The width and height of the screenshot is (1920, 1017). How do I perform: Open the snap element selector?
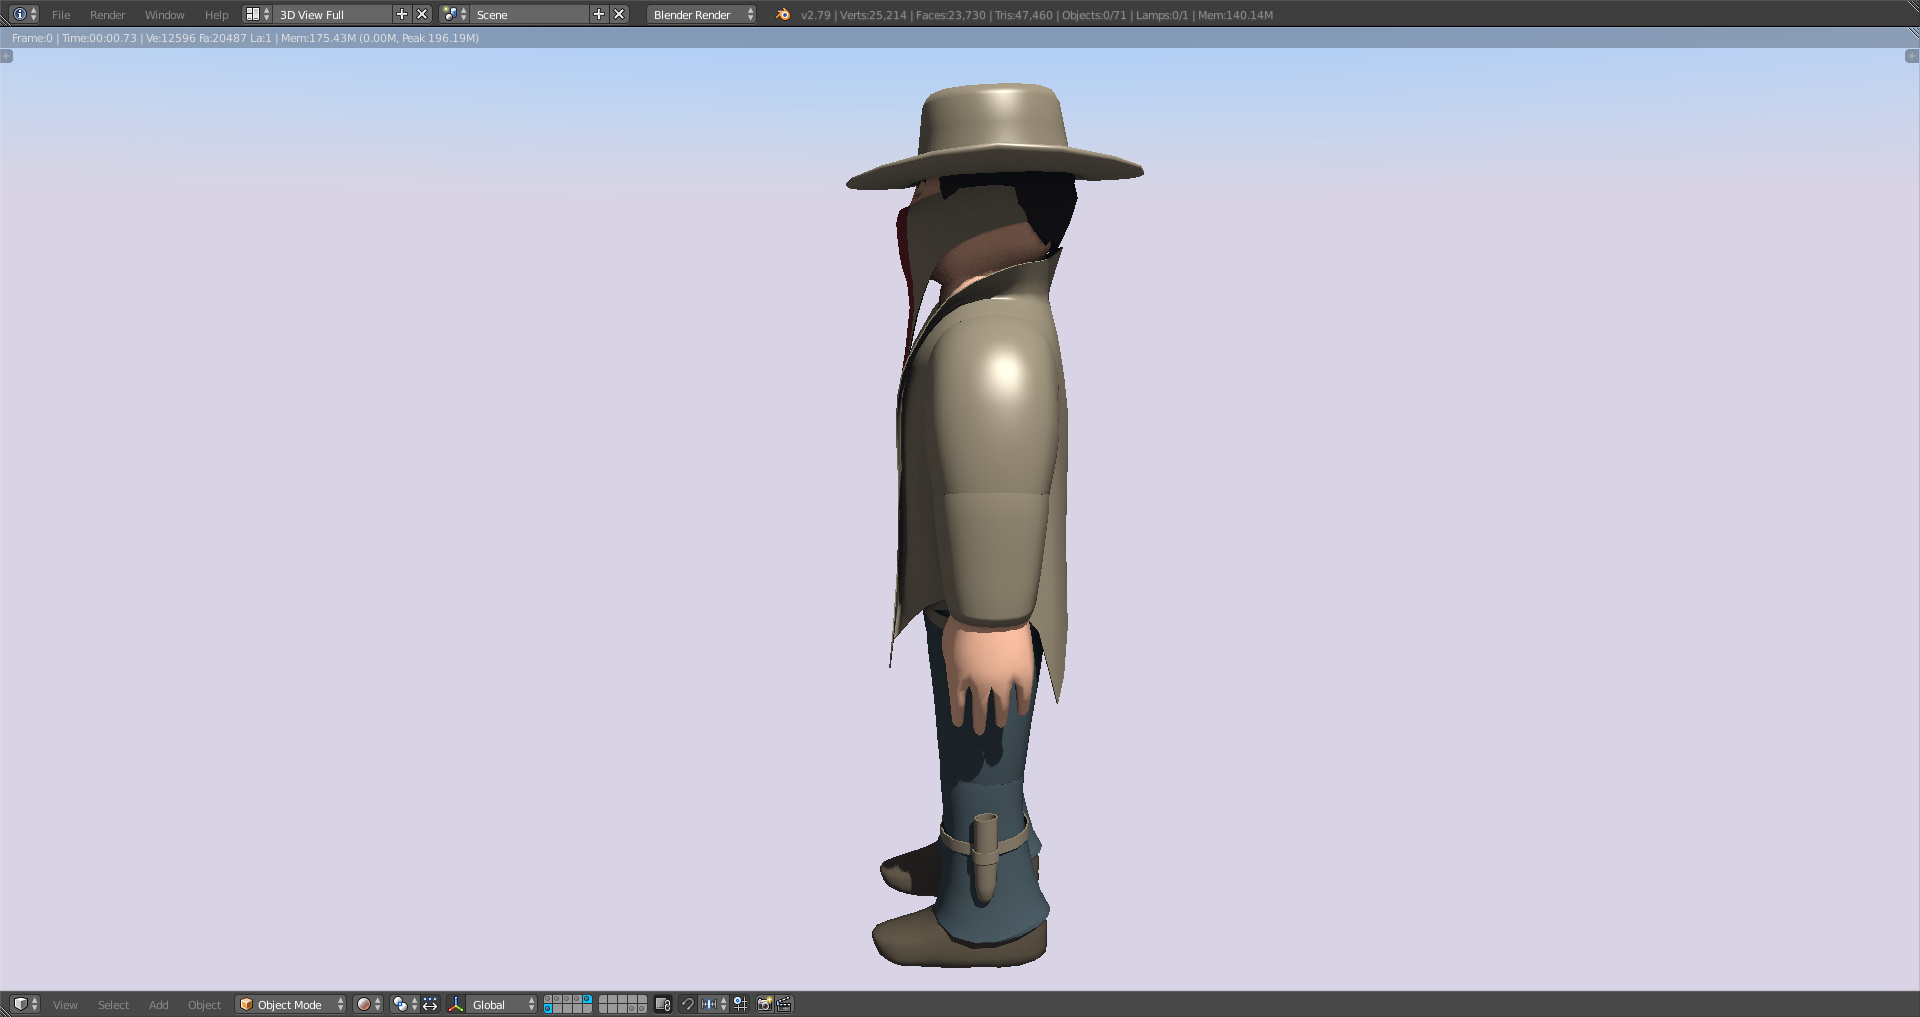713,1004
